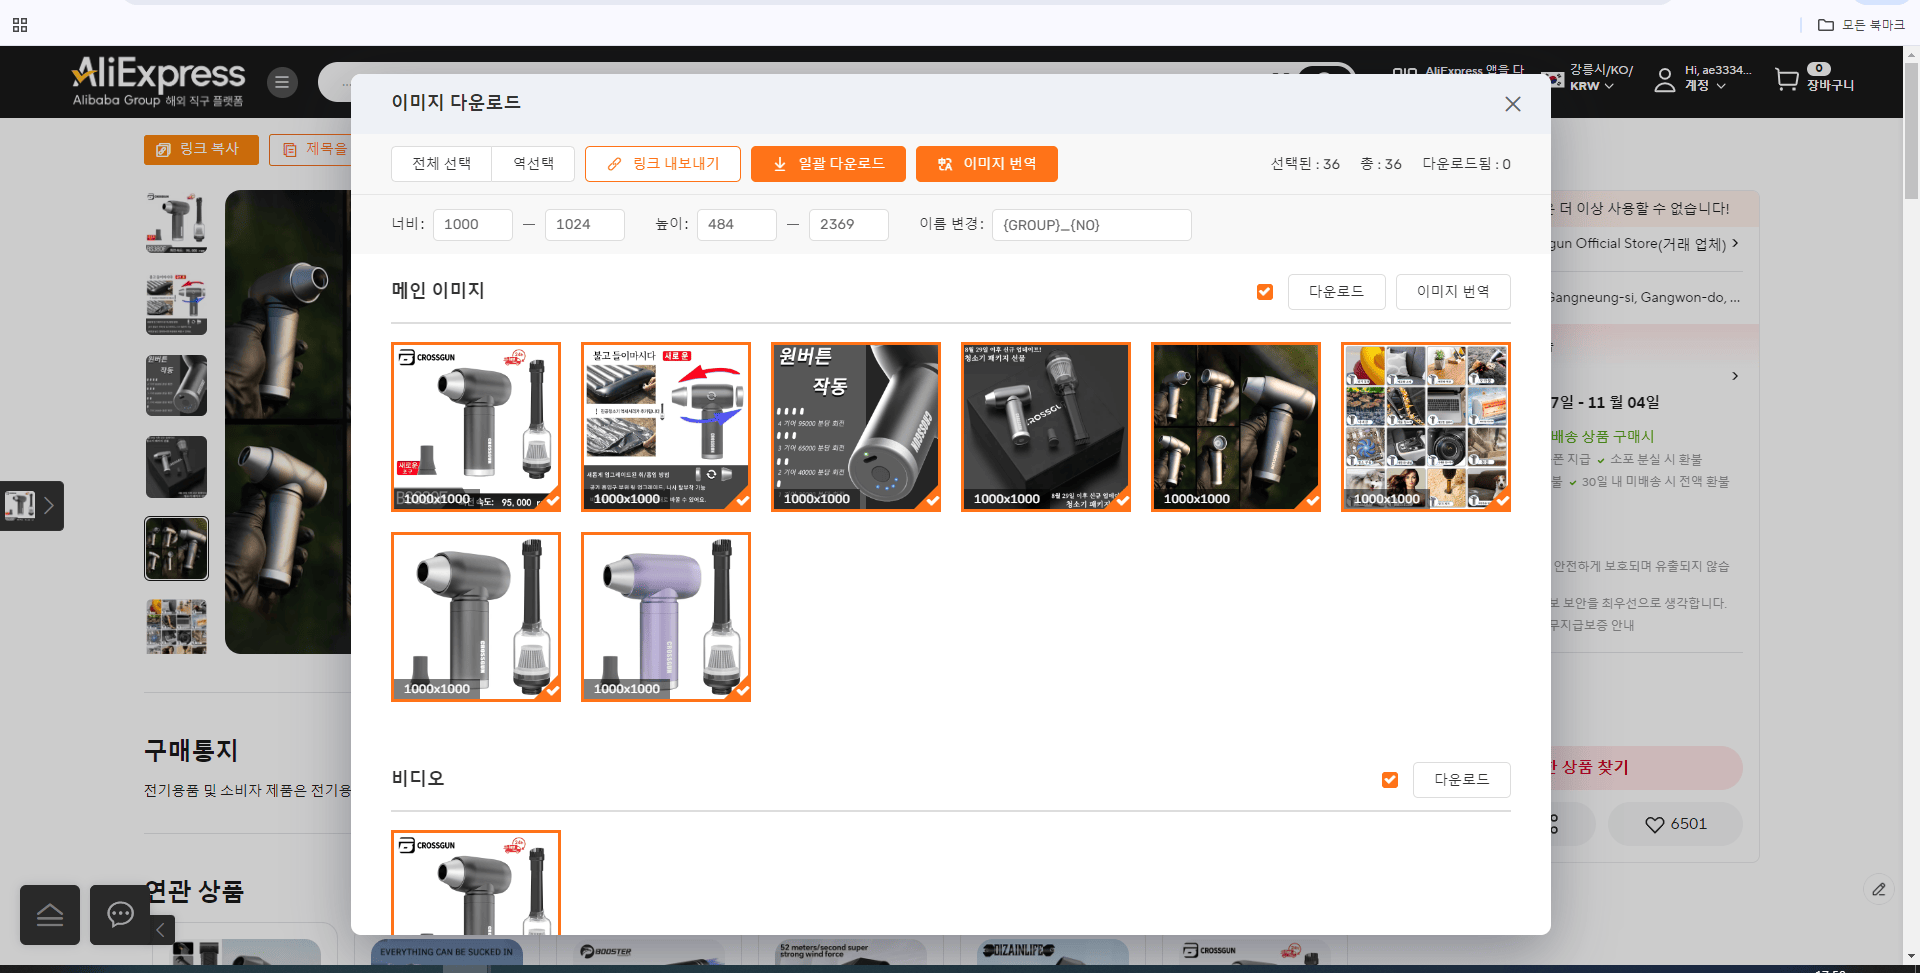Click the rename pattern input field

[x=1092, y=225]
